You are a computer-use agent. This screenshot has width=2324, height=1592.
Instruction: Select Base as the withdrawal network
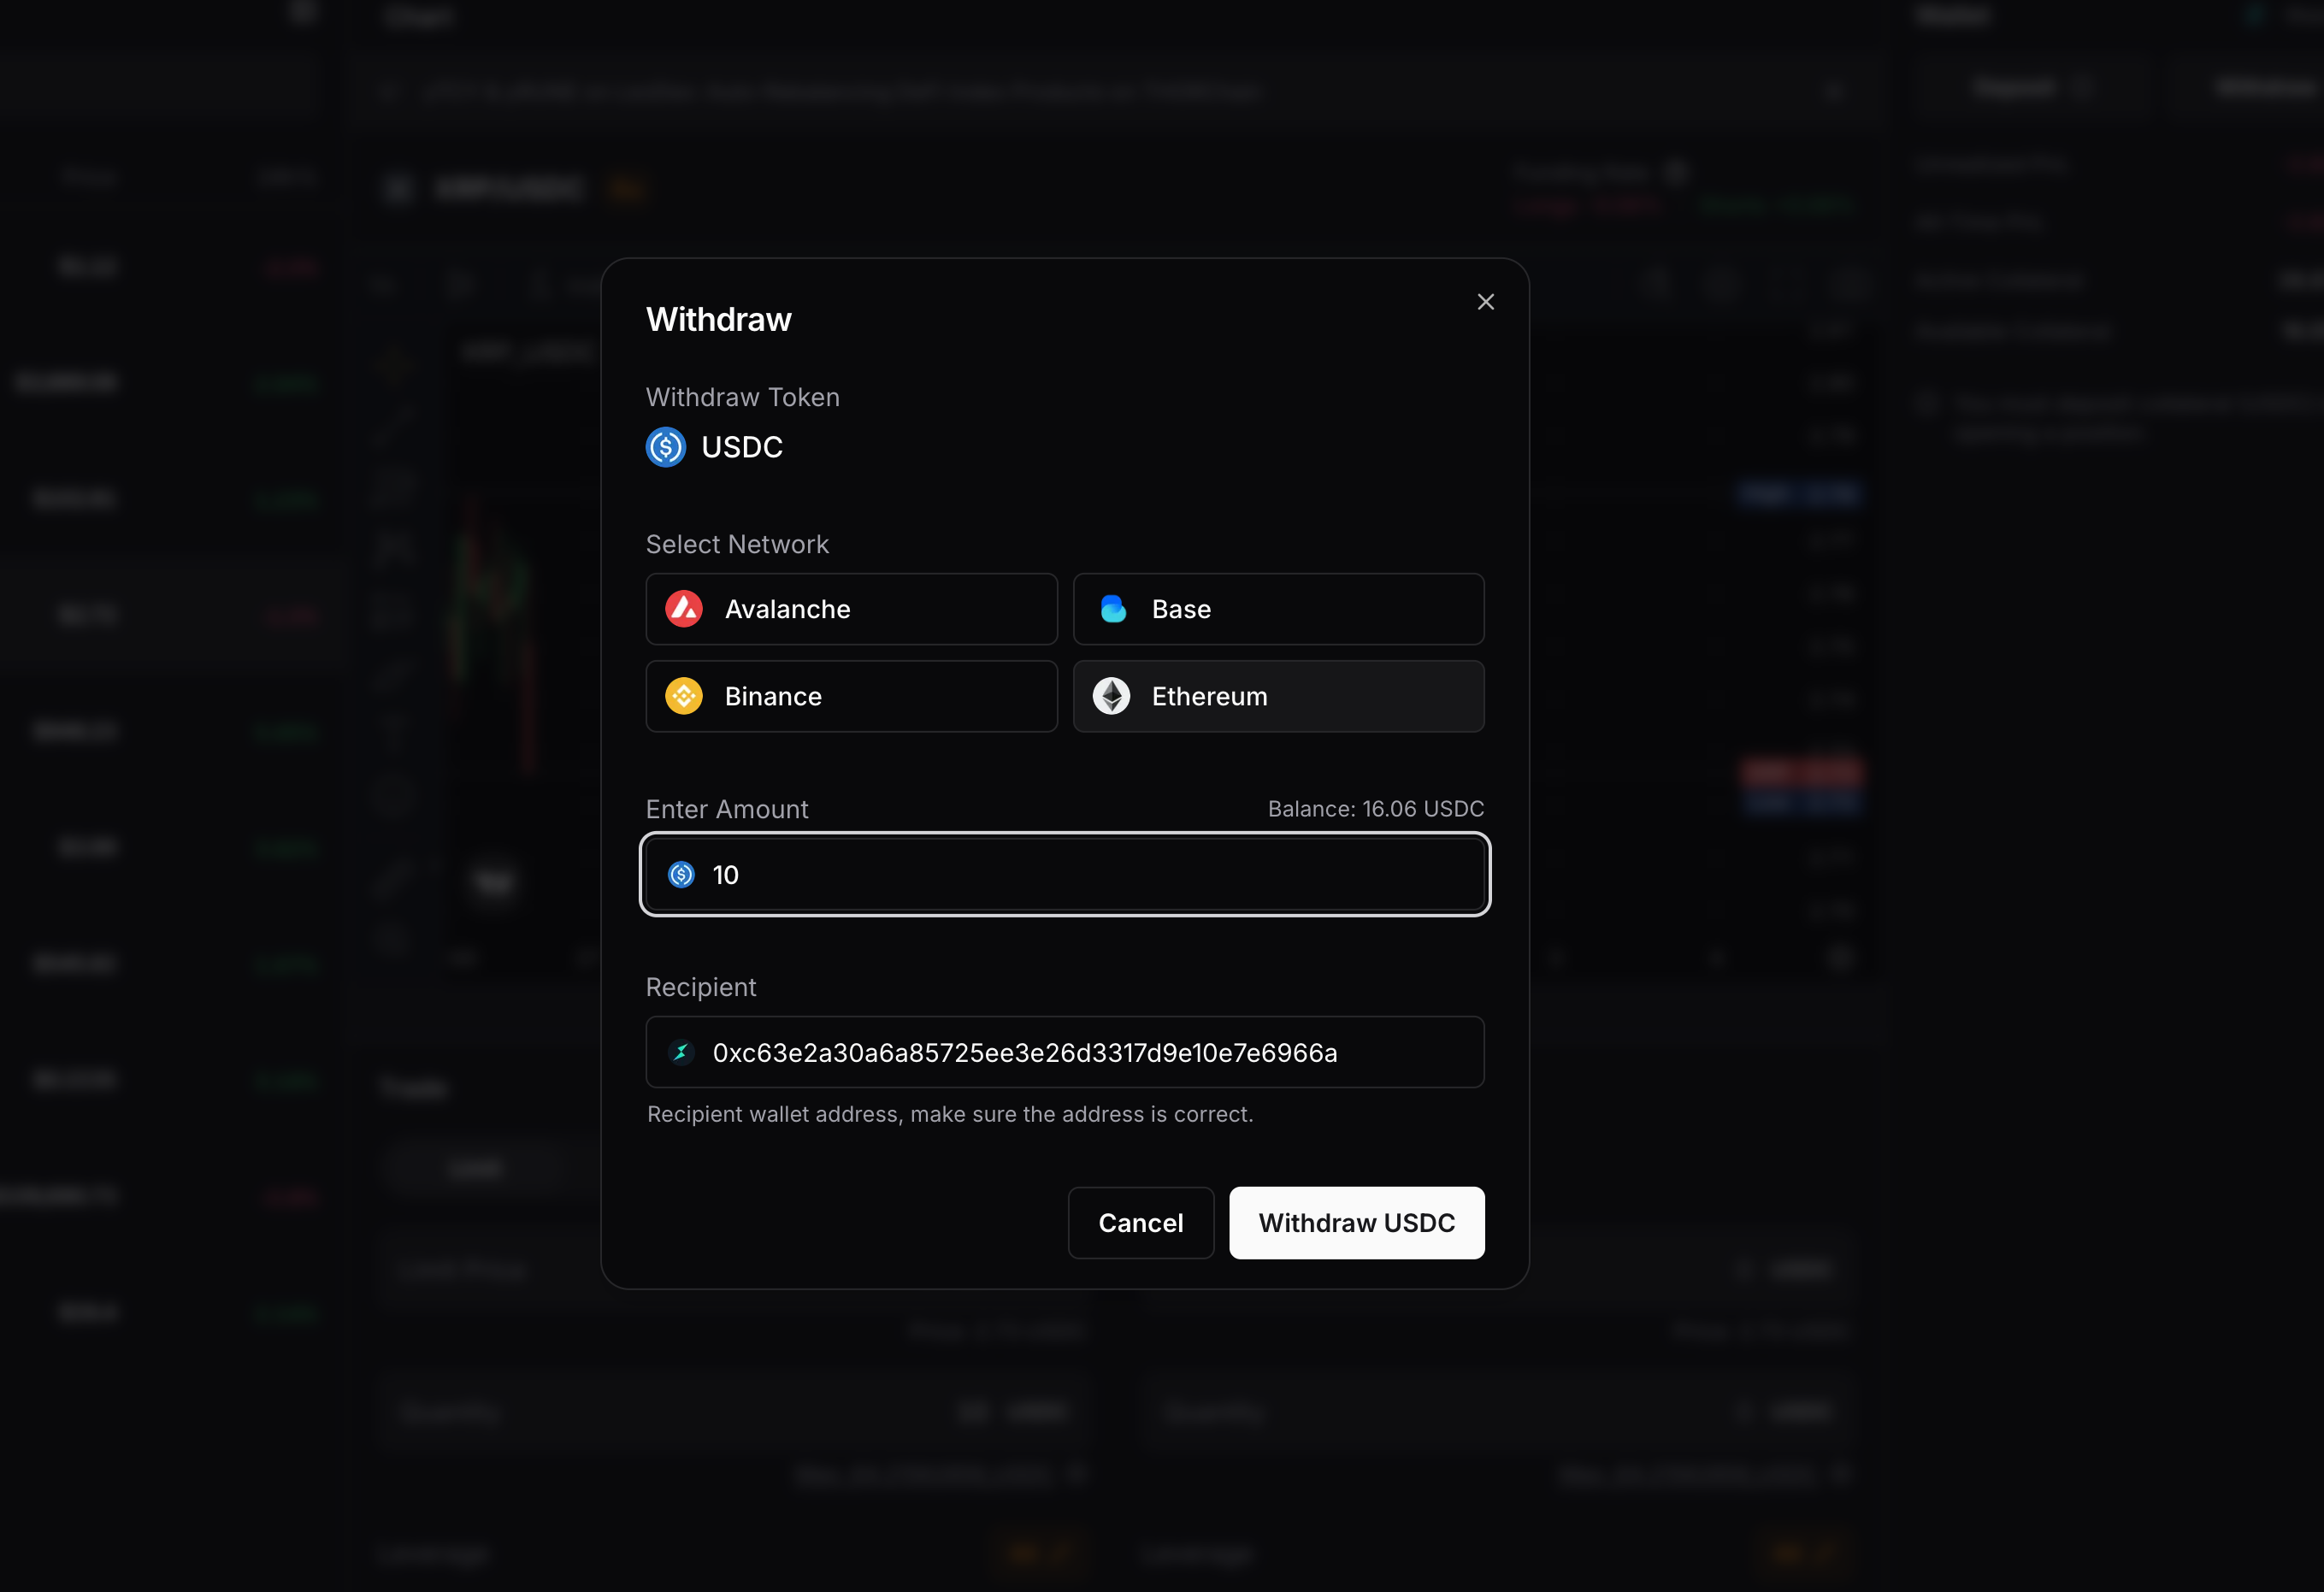tap(1279, 609)
